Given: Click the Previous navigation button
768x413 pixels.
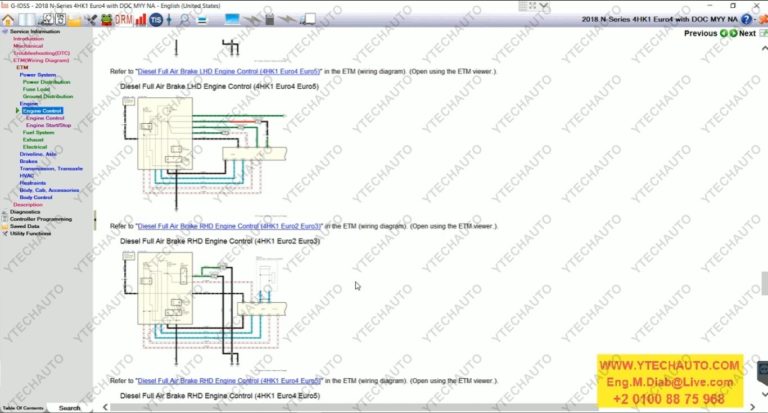Looking at the screenshot, I should coord(700,33).
